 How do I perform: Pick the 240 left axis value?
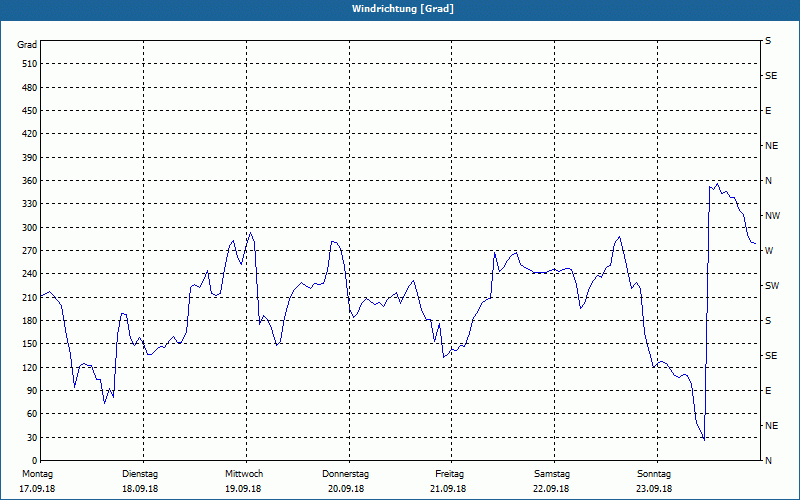coord(30,274)
